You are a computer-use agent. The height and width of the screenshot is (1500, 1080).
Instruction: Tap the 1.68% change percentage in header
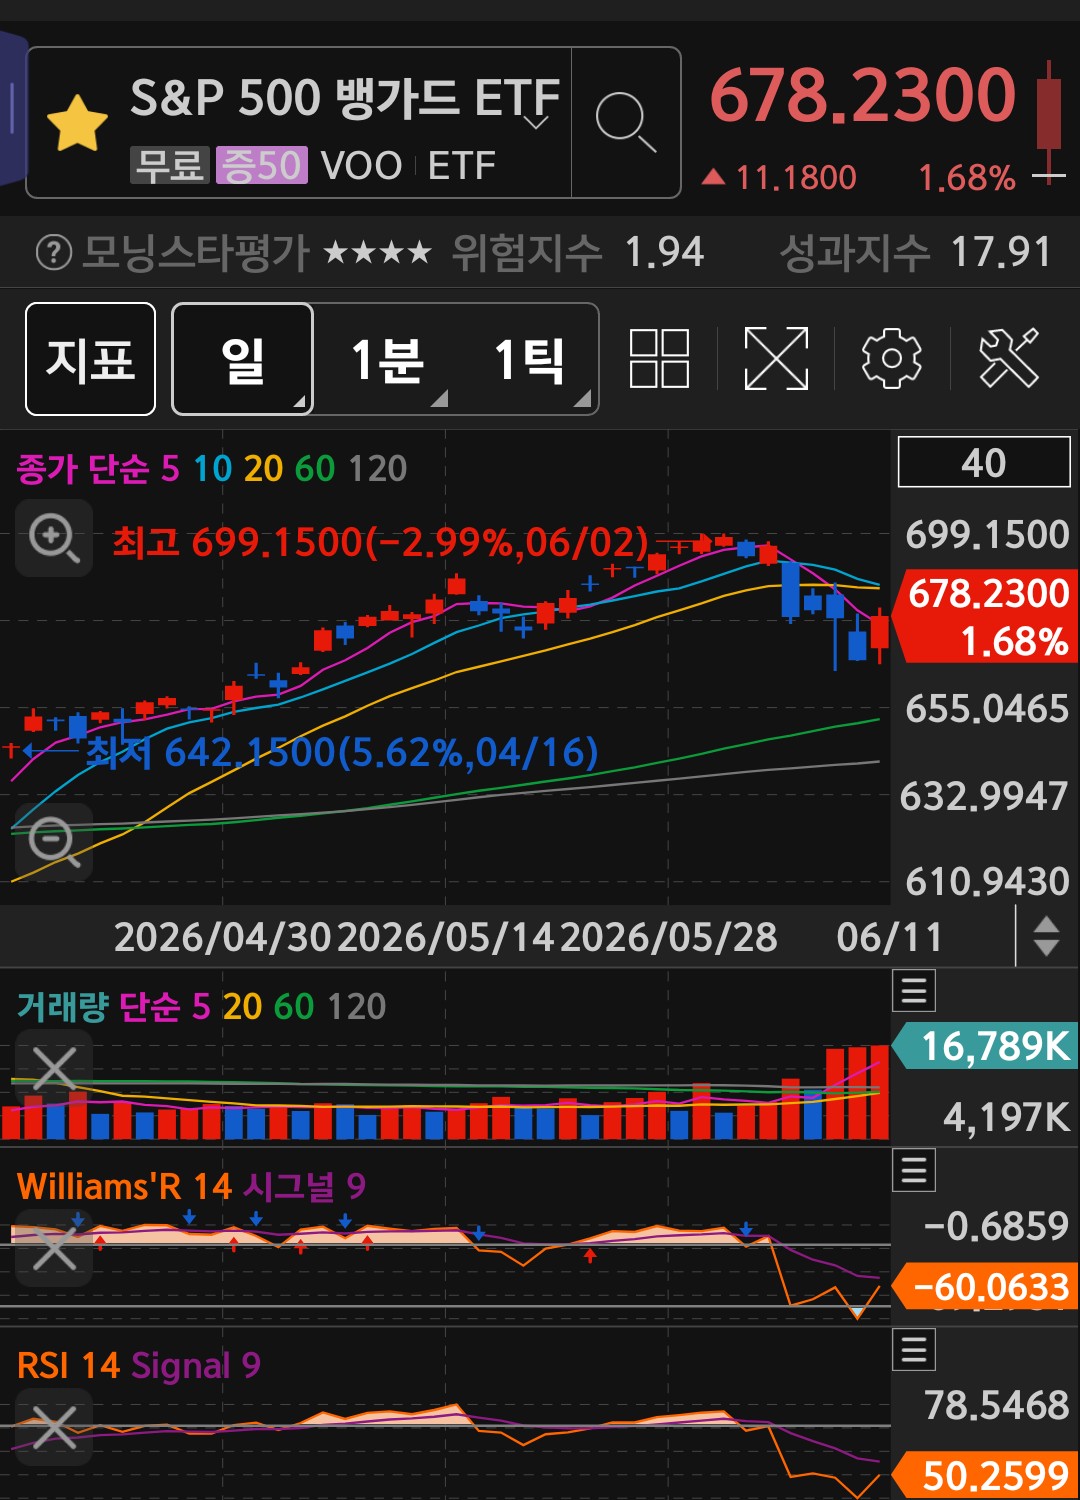[x=967, y=178]
